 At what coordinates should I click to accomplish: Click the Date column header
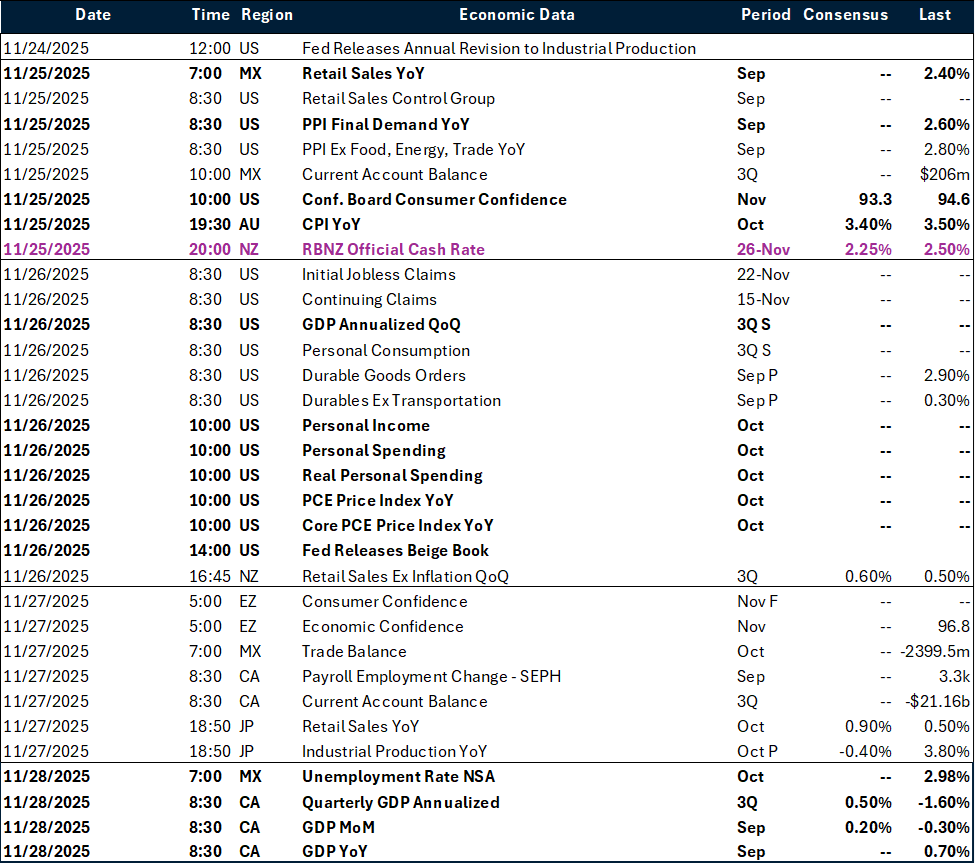93,15
